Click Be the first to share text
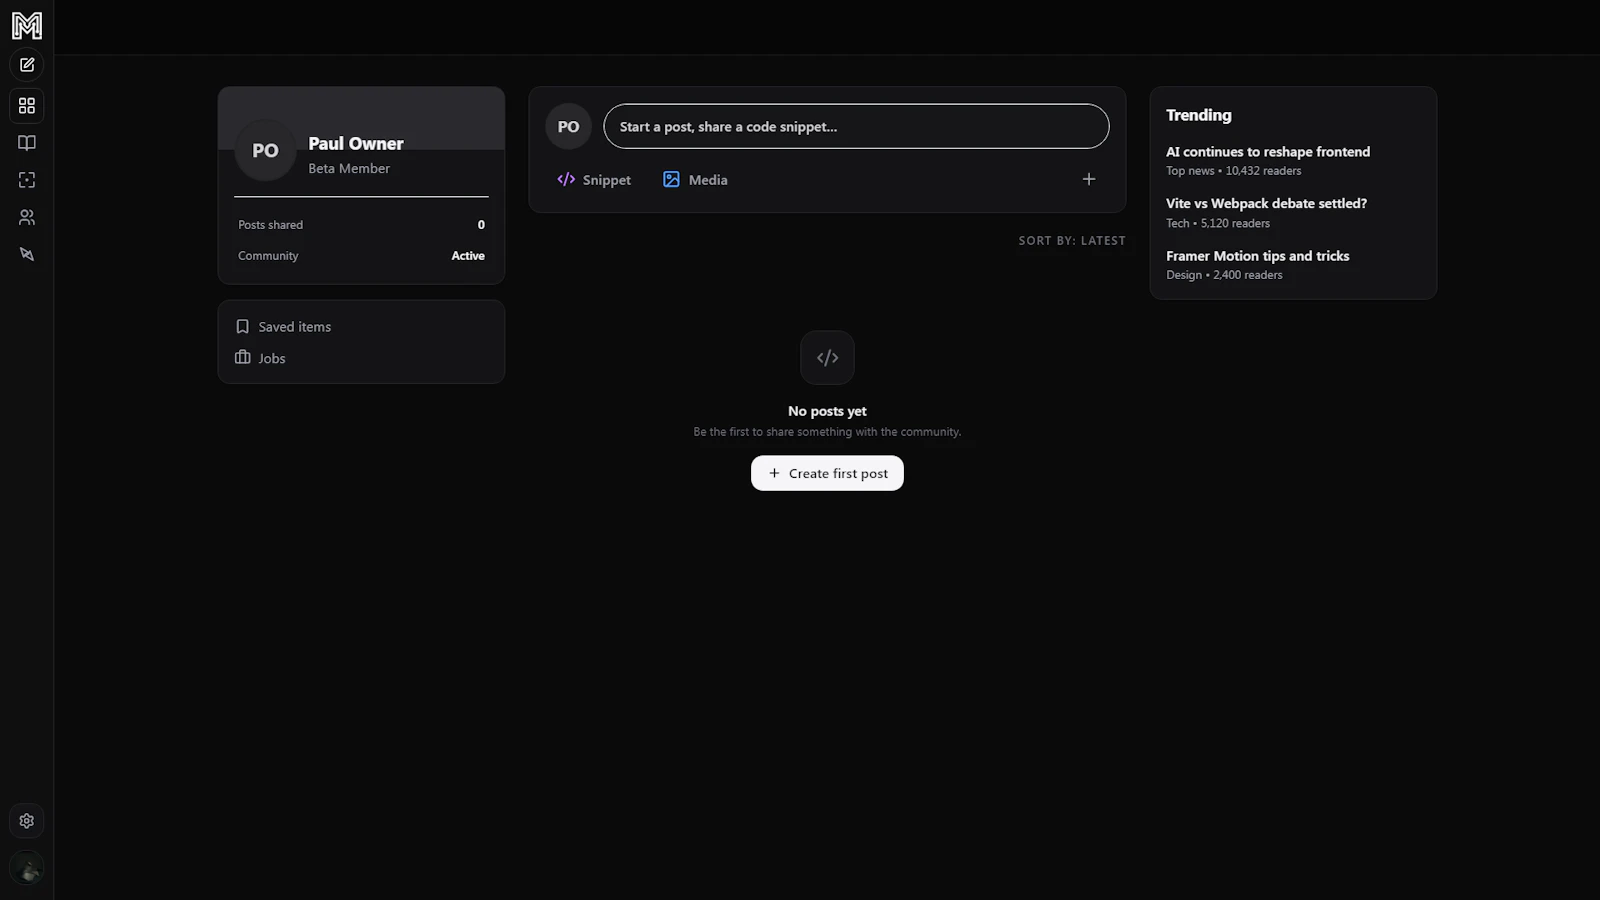Viewport: 1600px width, 900px height. pos(827,432)
